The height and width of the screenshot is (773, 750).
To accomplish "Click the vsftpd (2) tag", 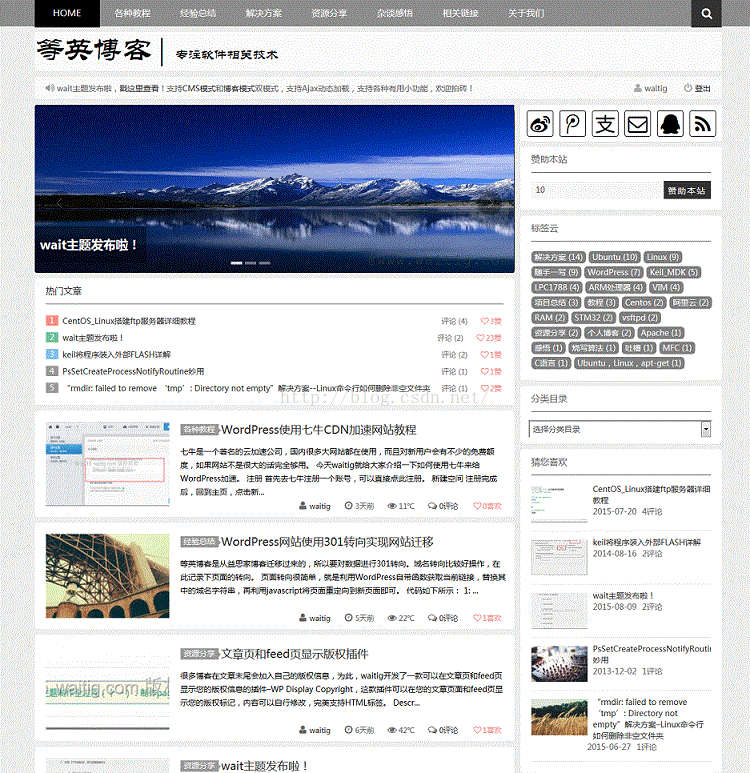I will [x=640, y=317].
